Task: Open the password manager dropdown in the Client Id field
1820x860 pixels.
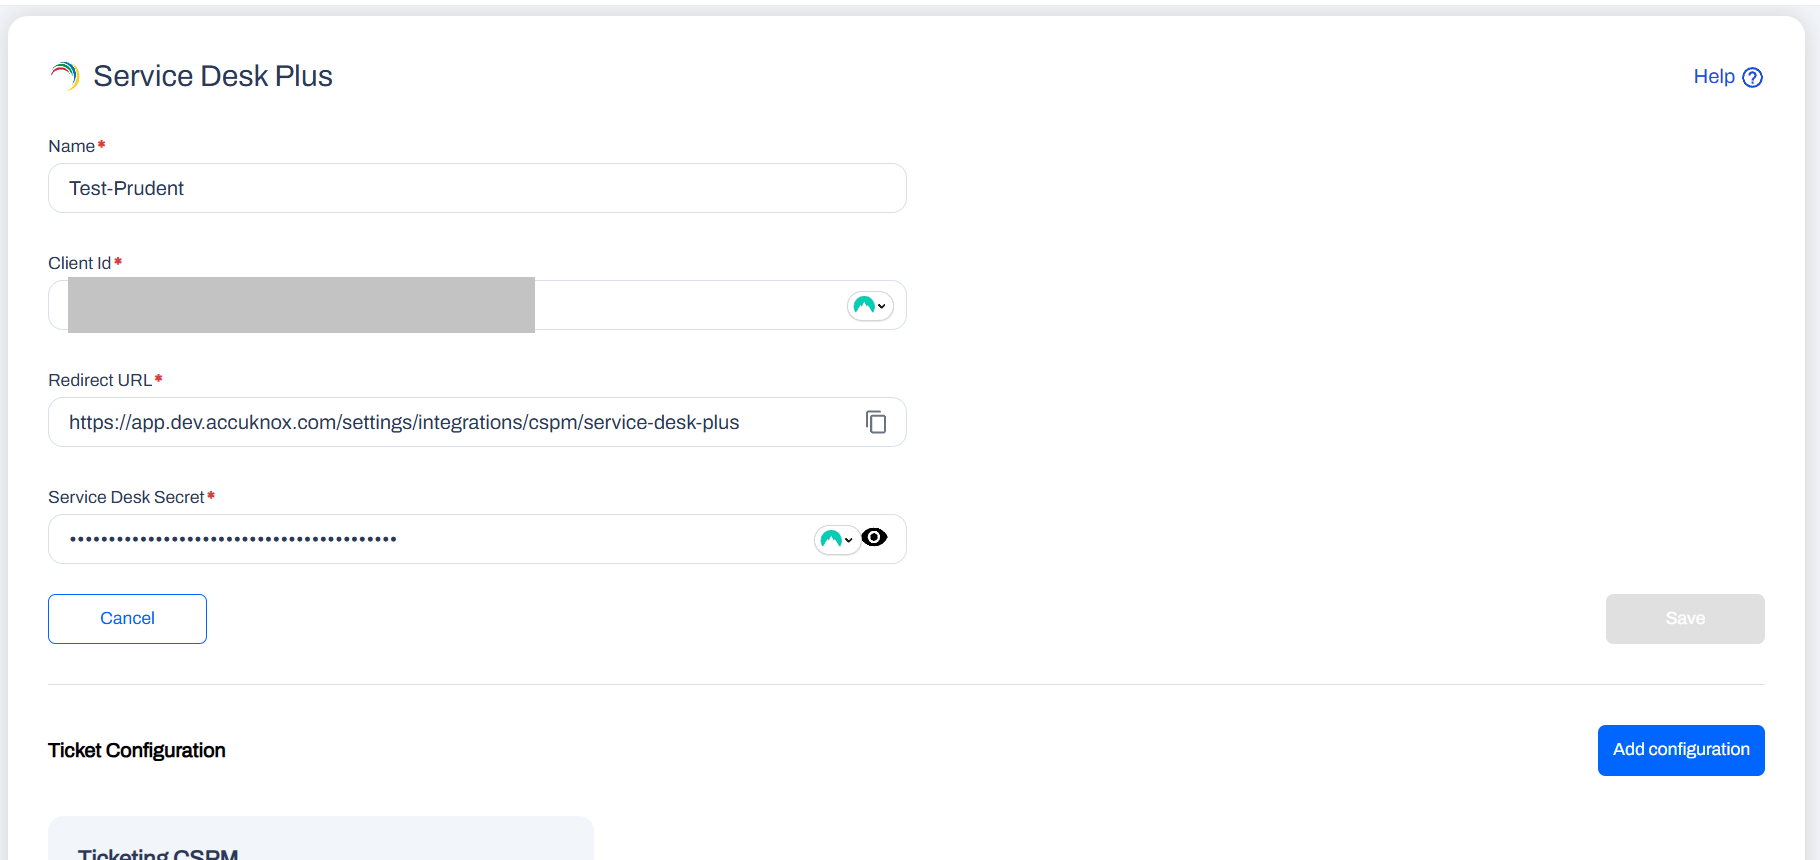Action: coord(869,306)
